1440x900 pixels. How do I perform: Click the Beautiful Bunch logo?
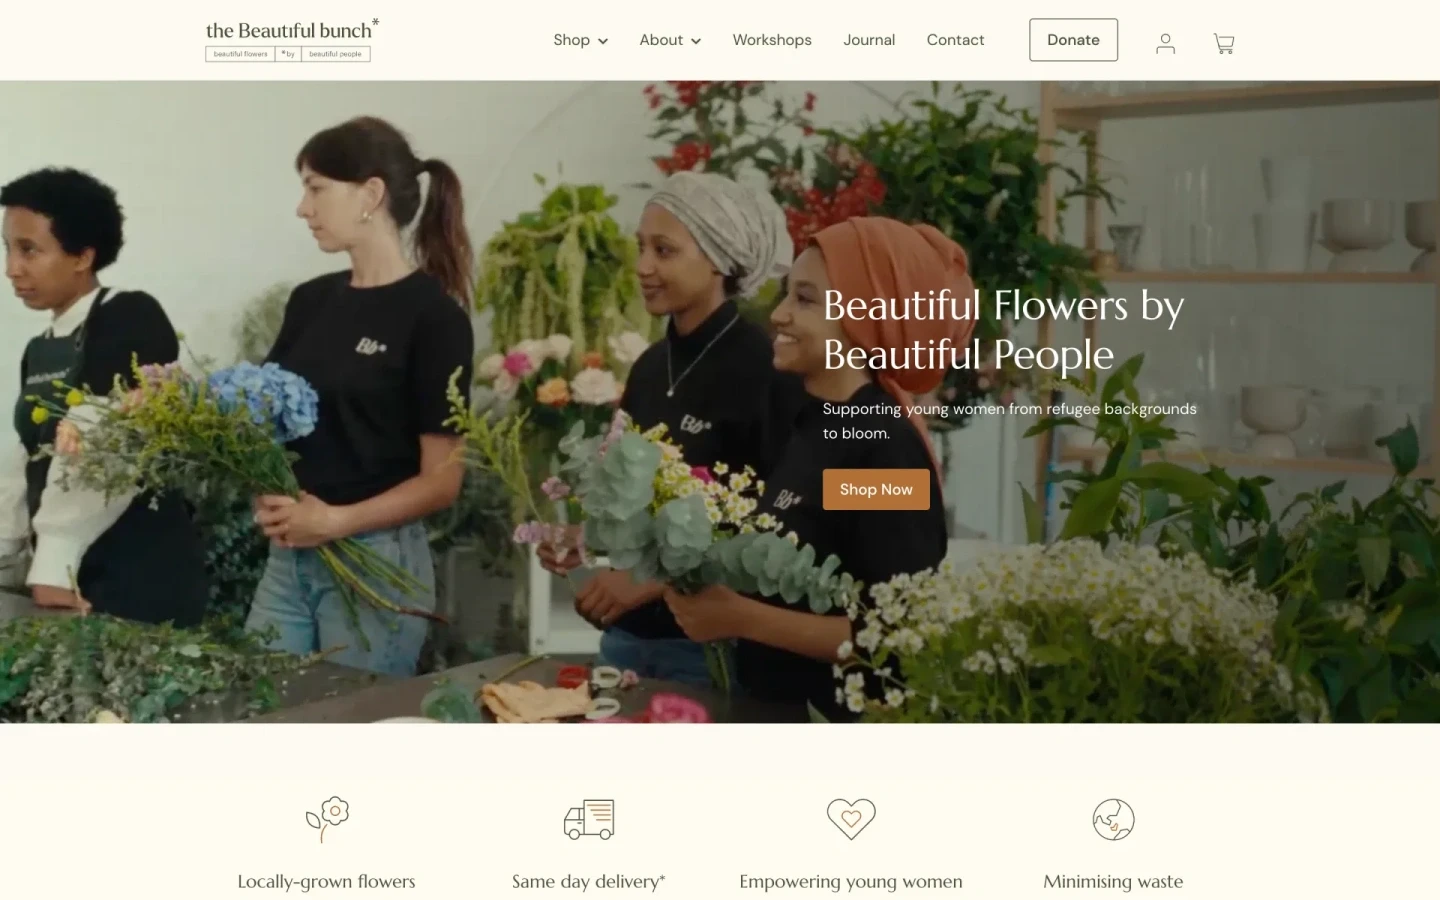pyautogui.click(x=291, y=40)
